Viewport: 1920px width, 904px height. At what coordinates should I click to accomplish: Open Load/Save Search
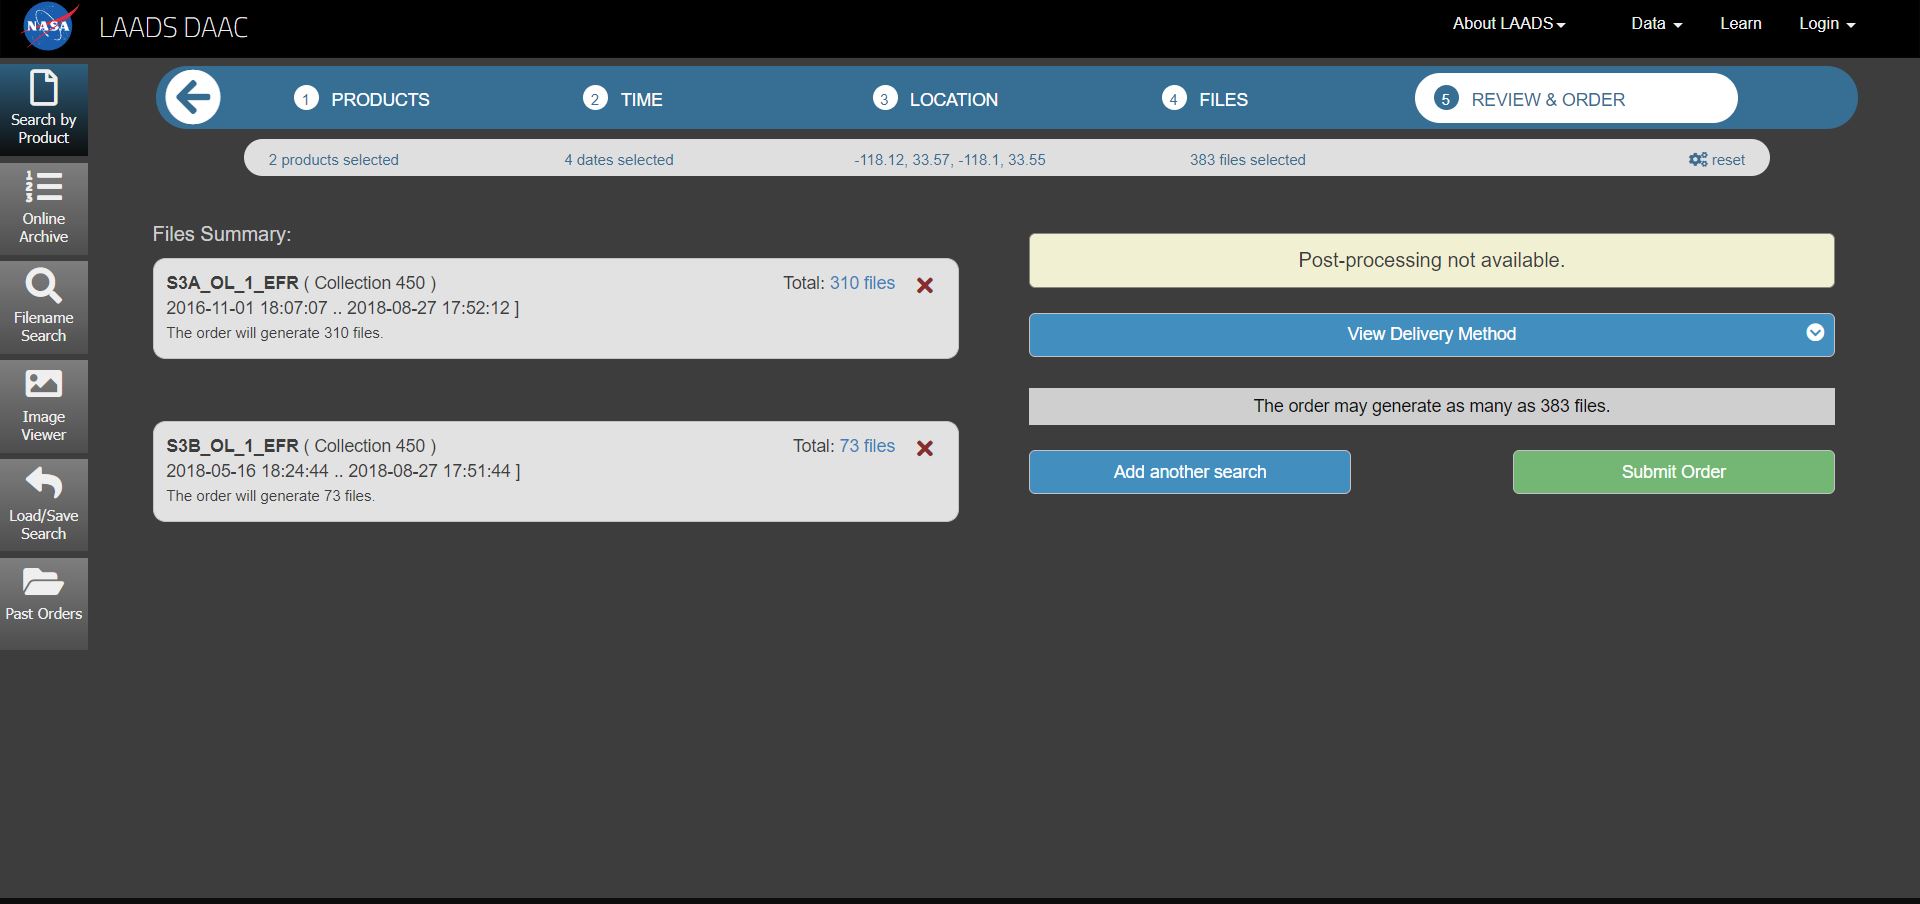pos(44,505)
